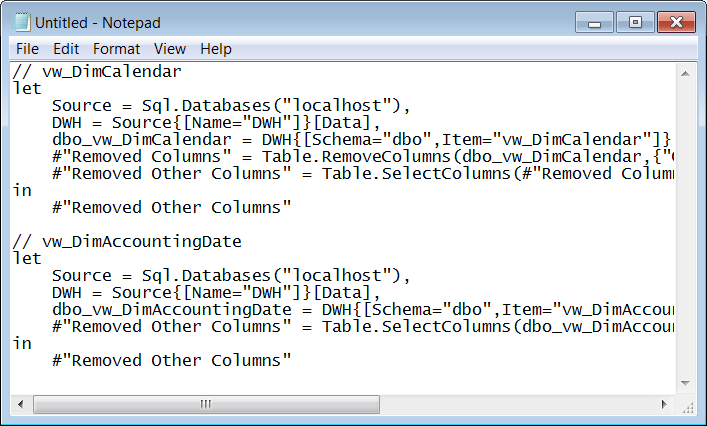Viewport: 707px width, 426px height.
Task: Open the View menu
Action: pos(170,49)
